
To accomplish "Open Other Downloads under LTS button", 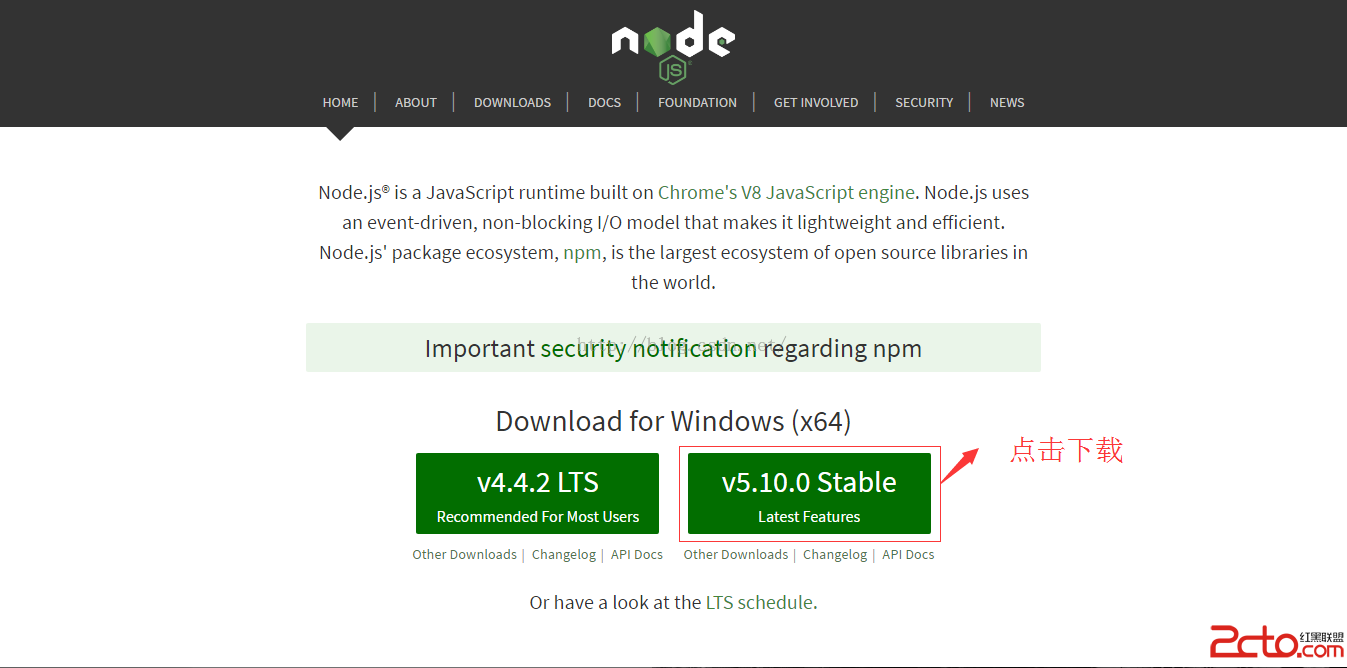I will click(464, 554).
